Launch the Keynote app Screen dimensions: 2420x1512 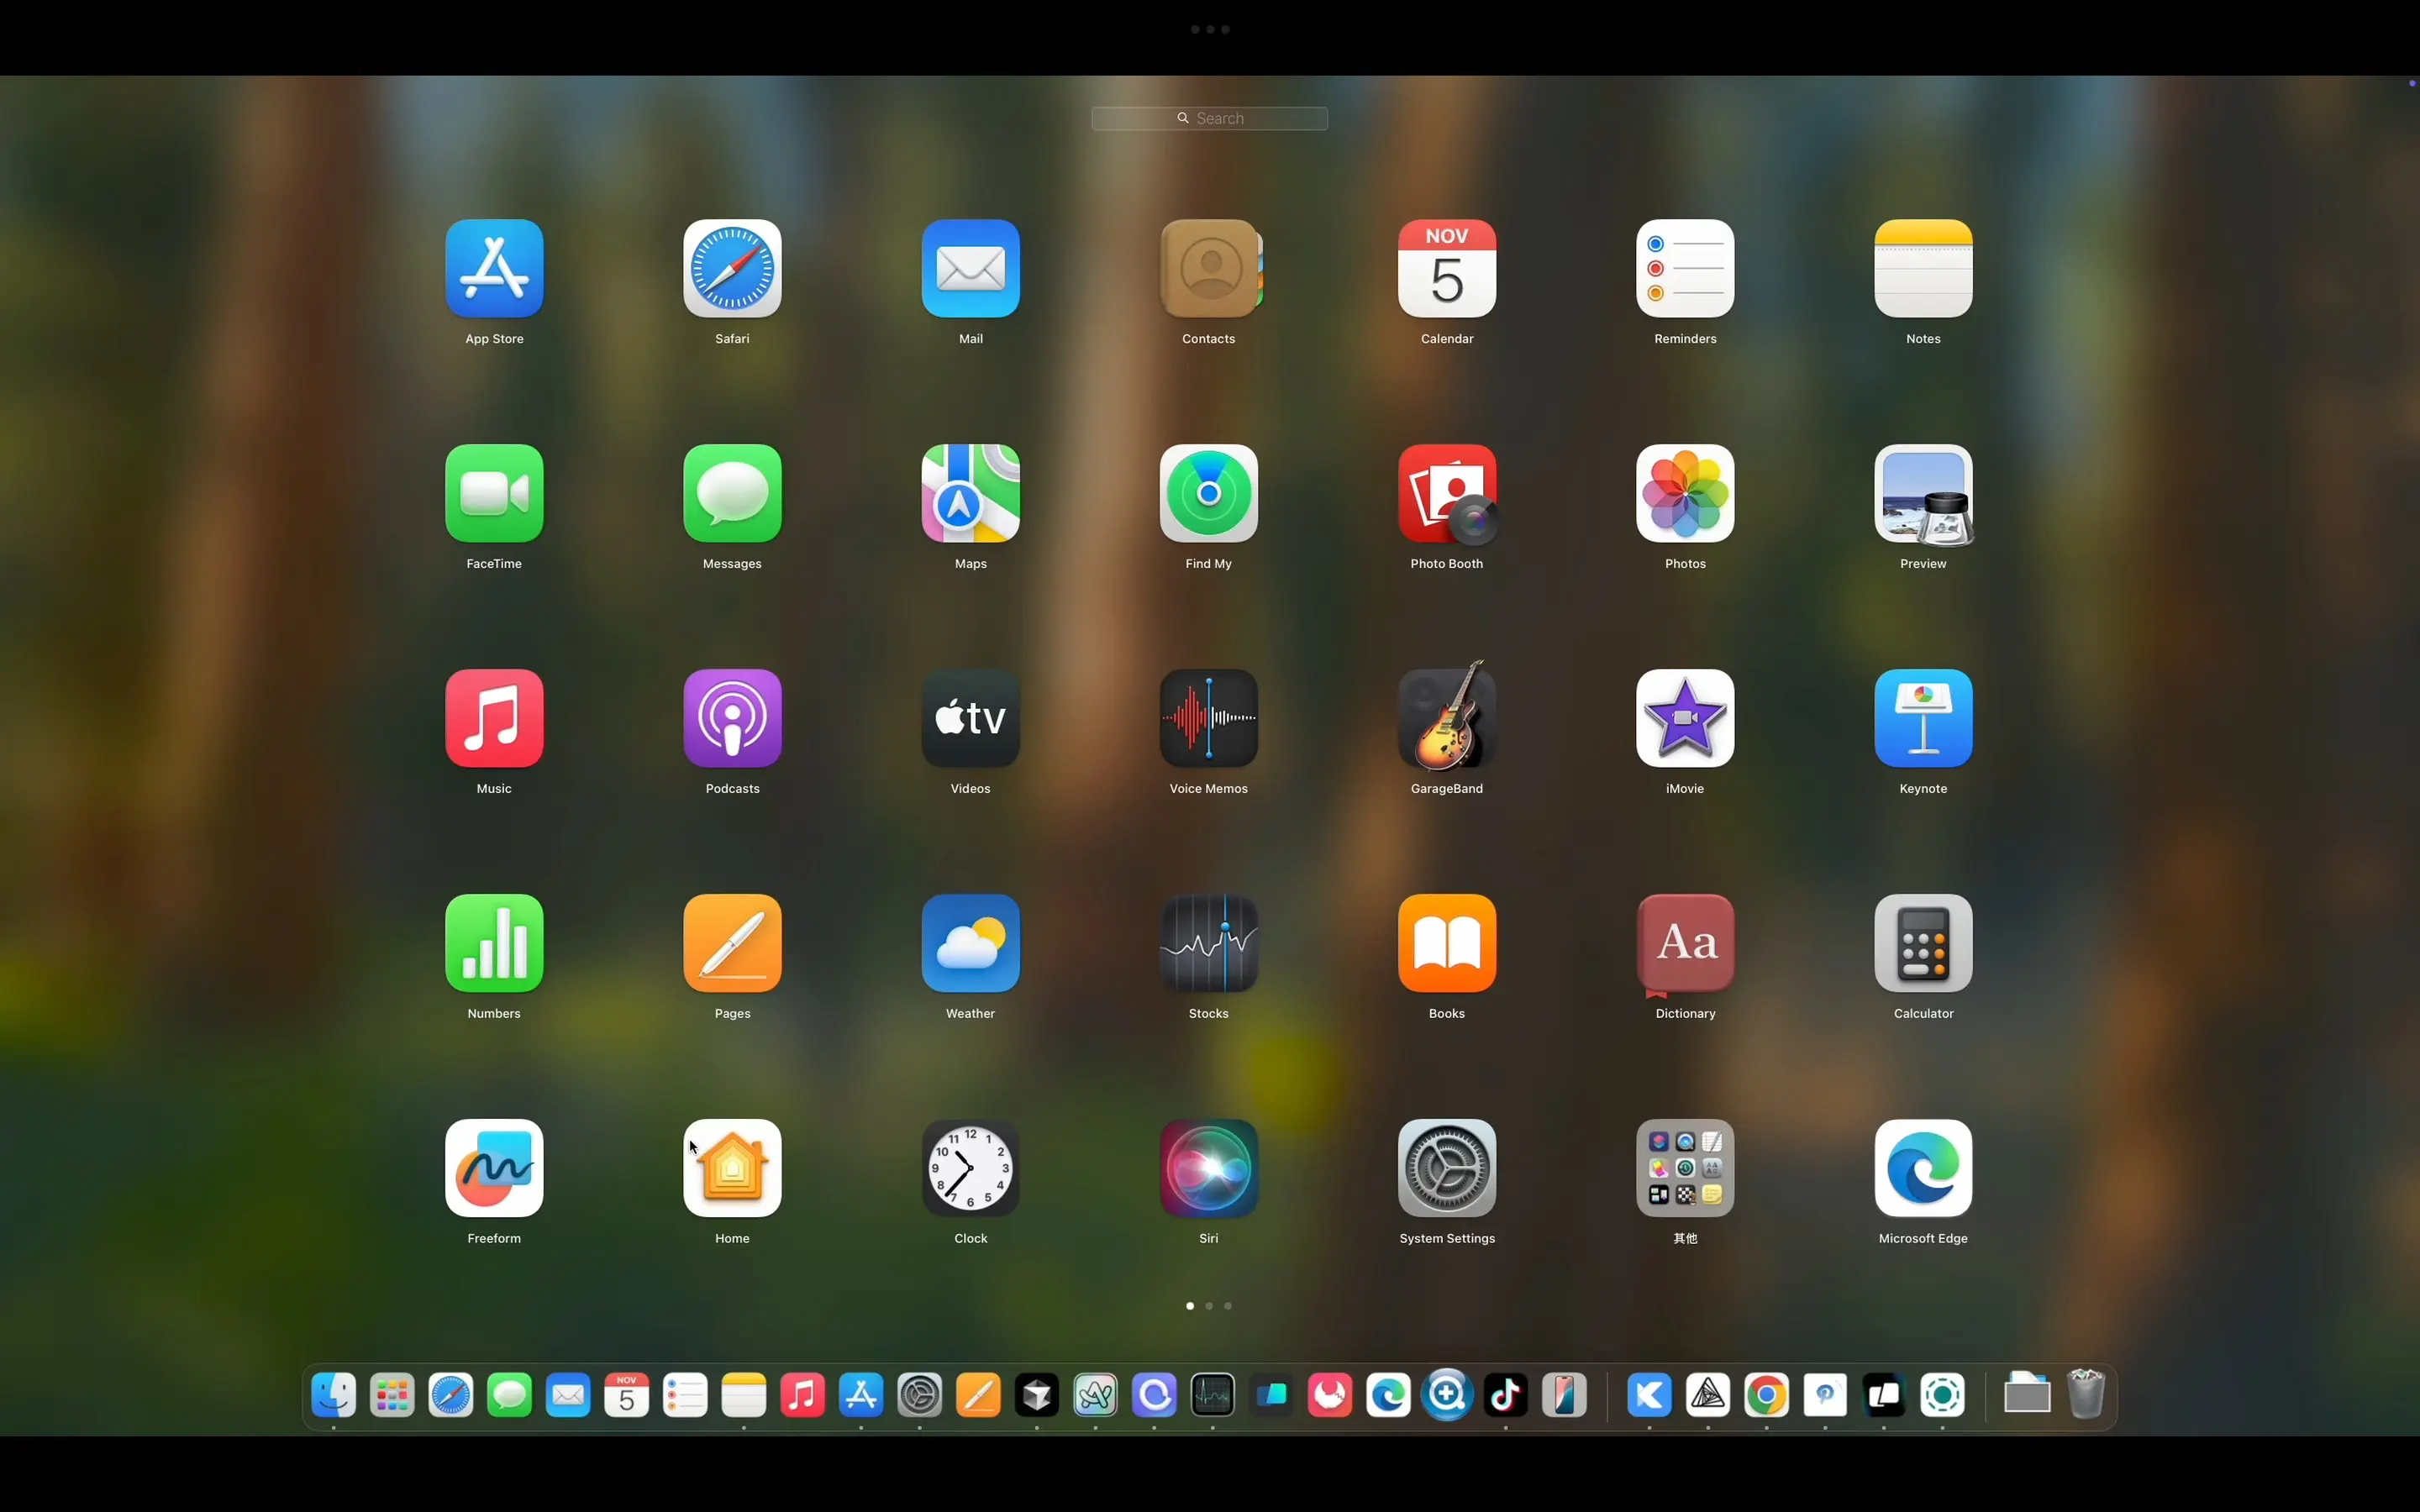click(1922, 718)
